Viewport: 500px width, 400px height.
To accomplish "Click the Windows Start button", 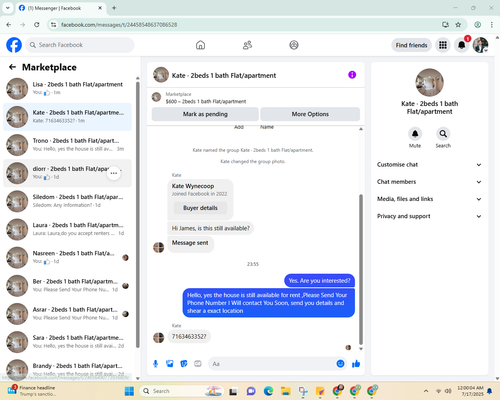I will coord(129,391).
